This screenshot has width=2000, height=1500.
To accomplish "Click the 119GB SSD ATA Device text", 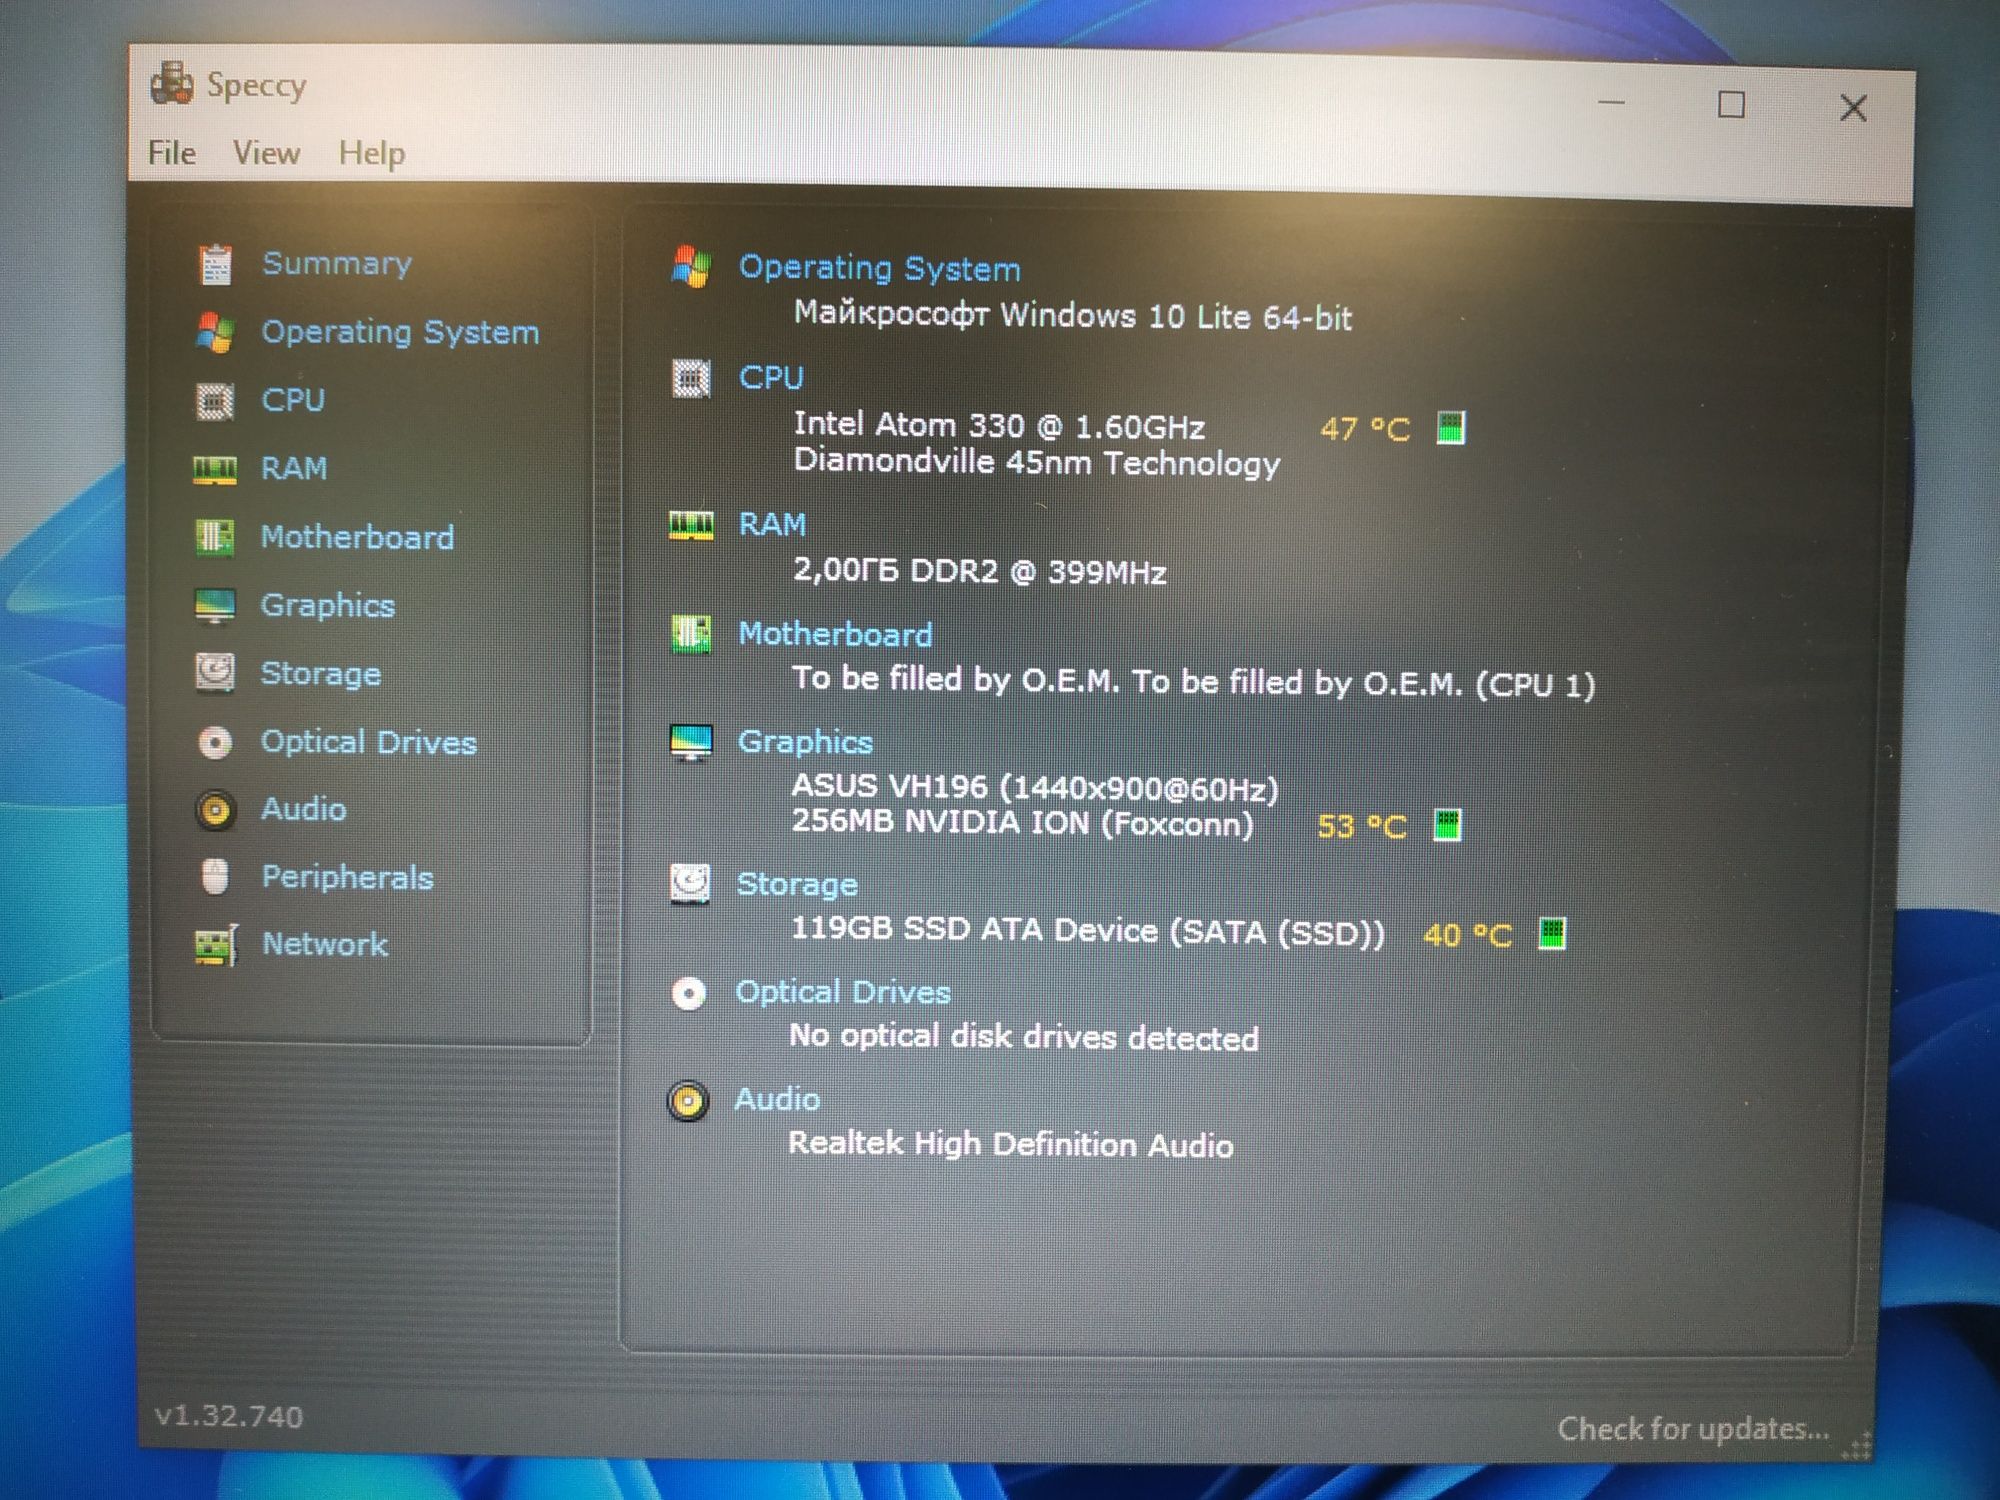I will pyautogui.click(x=1089, y=930).
